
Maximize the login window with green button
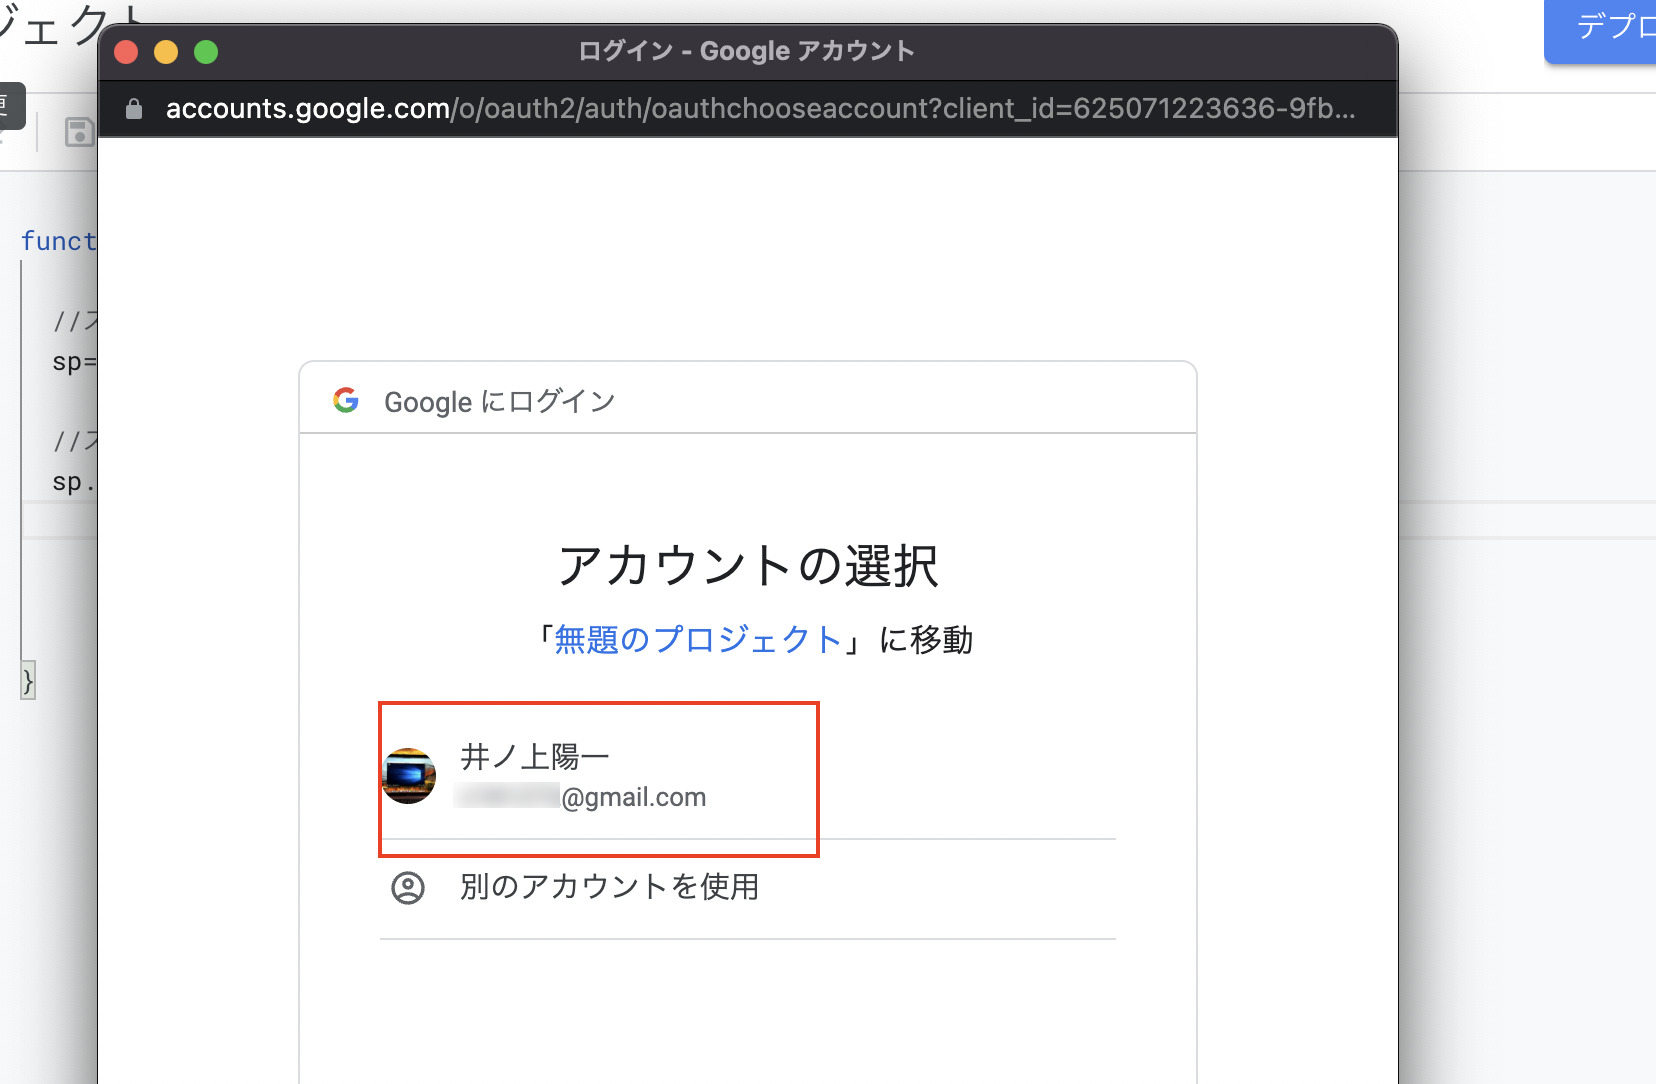[x=206, y=52]
